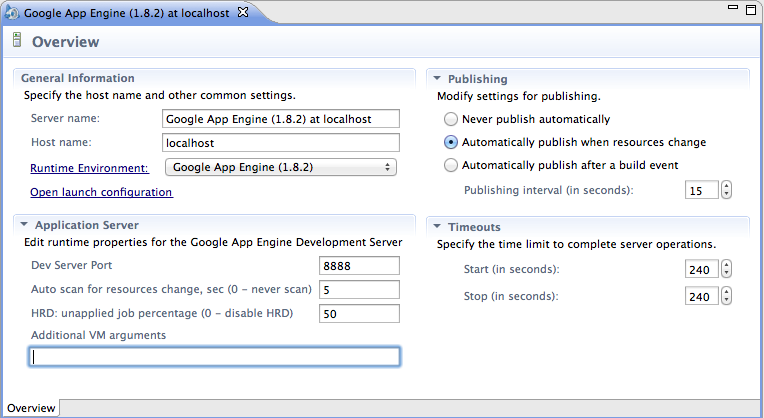Click the server icon beside Overview heading
764x418 pixels.
(17, 42)
